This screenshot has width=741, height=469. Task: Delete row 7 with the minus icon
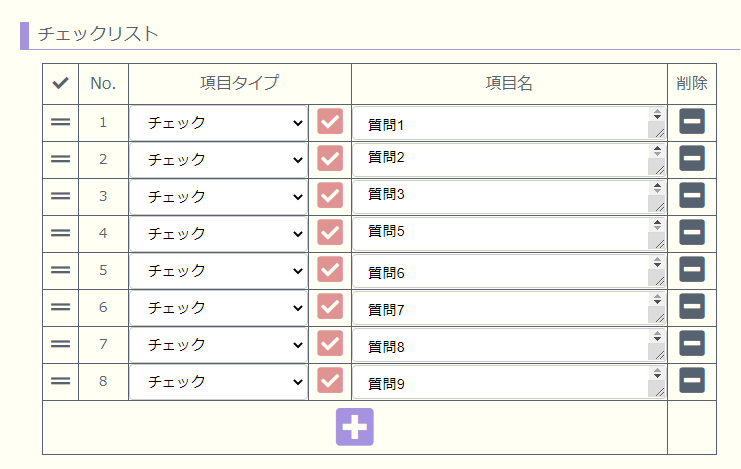(x=692, y=343)
